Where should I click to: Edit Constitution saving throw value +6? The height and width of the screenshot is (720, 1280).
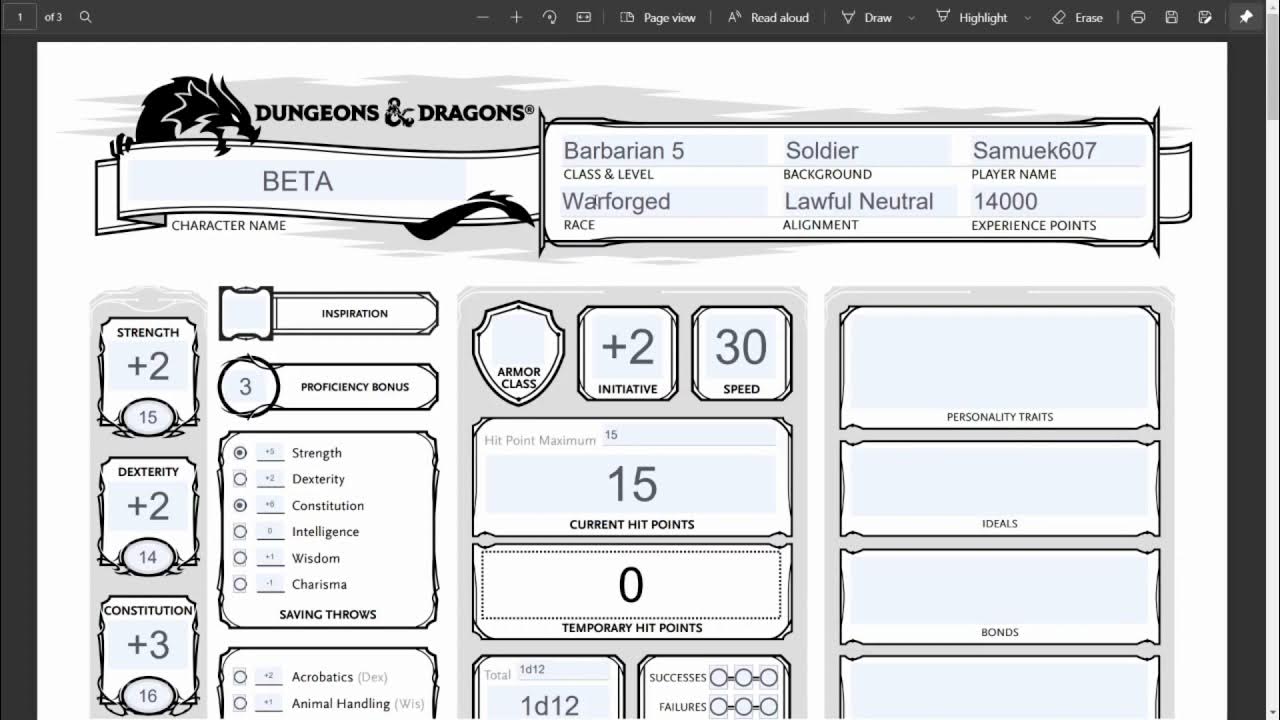click(x=269, y=504)
